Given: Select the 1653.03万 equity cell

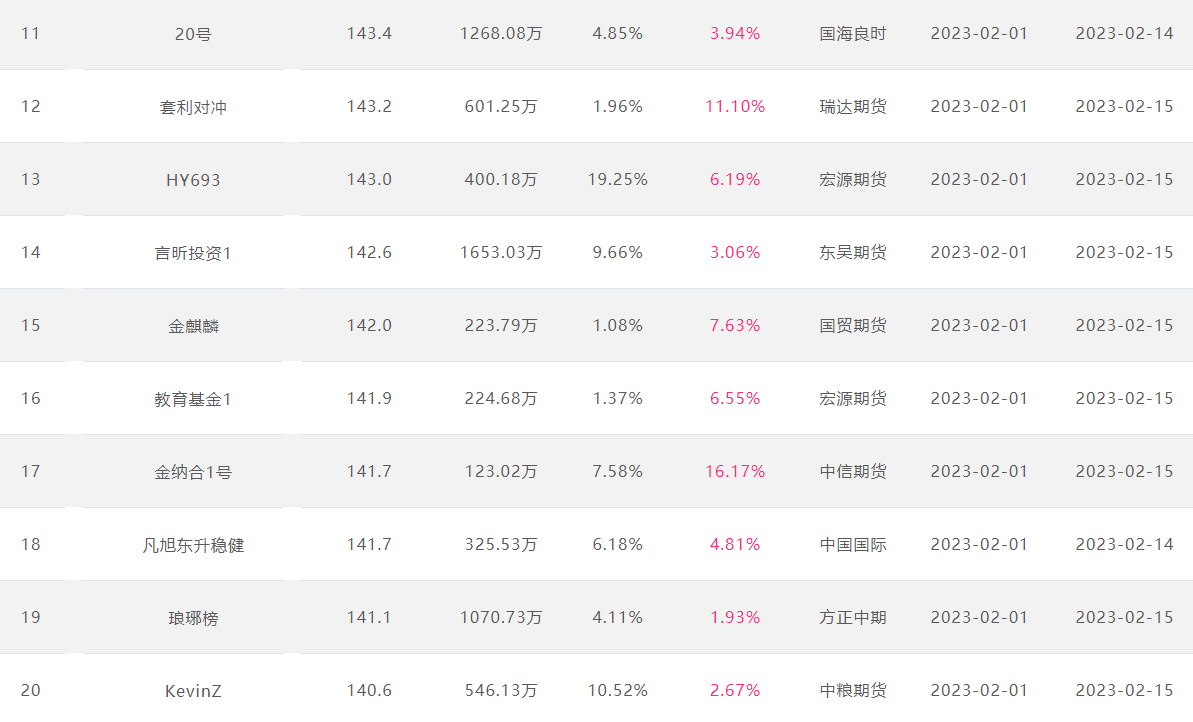Looking at the screenshot, I should point(501,253).
